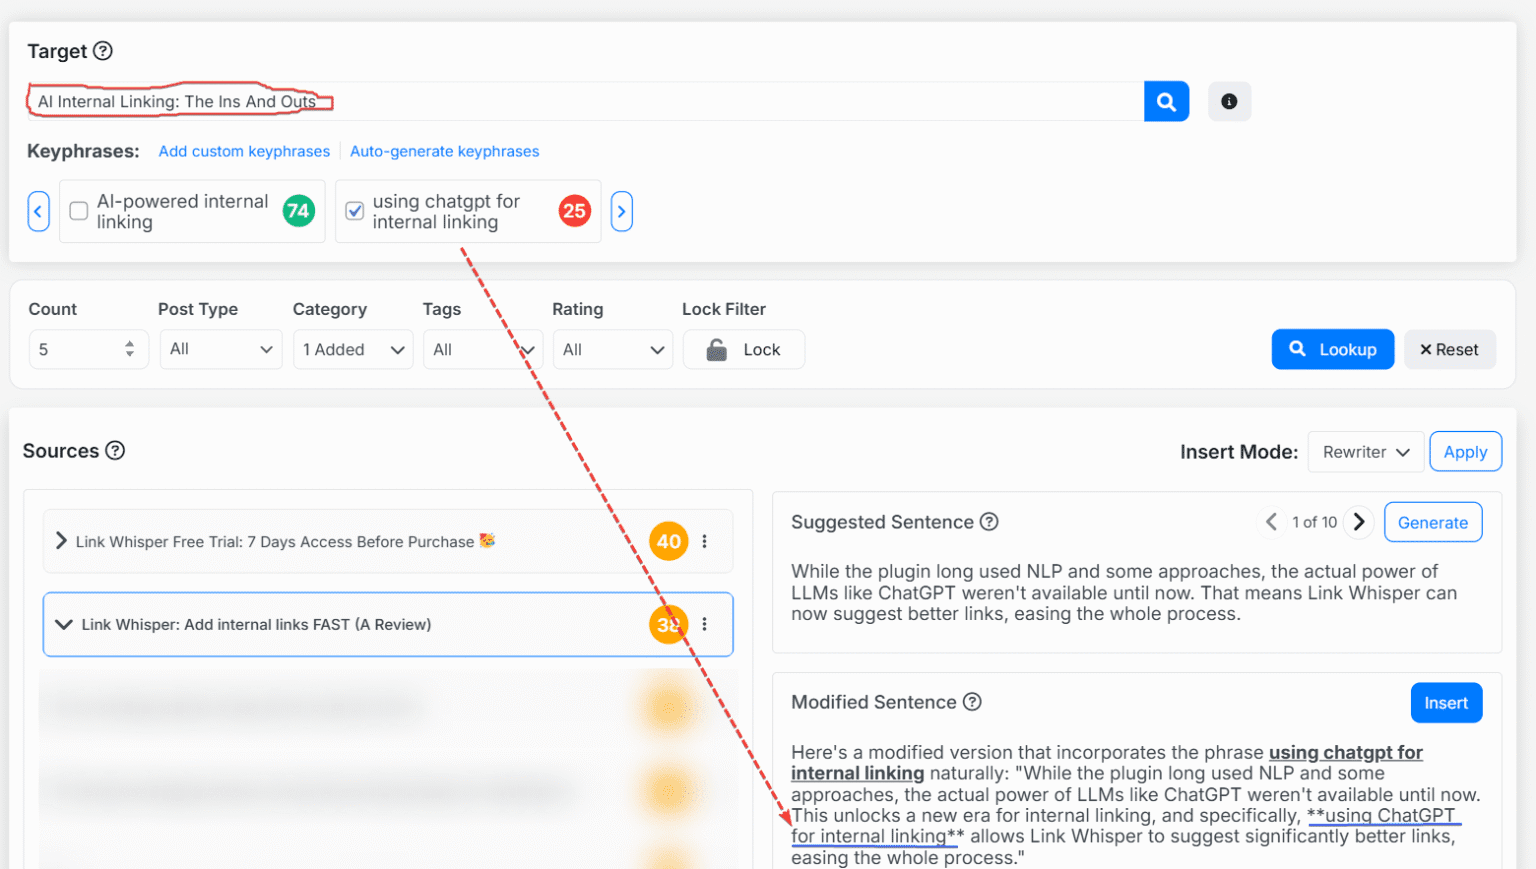Image resolution: width=1536 pixels, height=869 pixels.
Task: Open the Rating dropdown
Action: click(x=613, y=349)
